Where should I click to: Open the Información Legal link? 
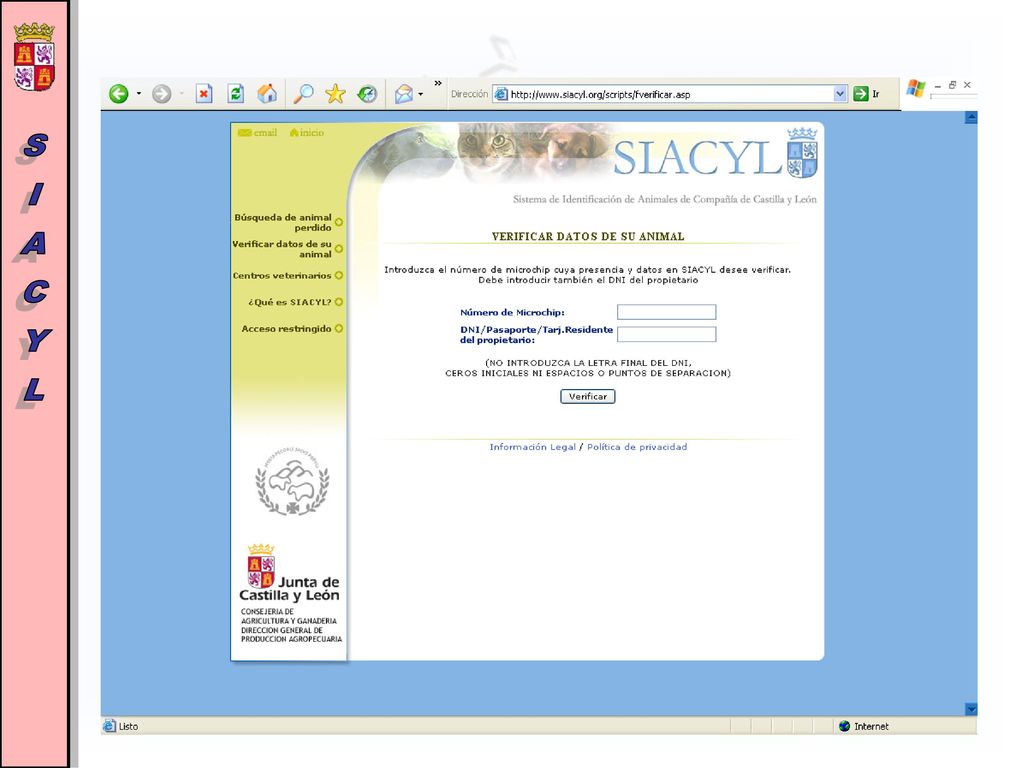(x=533, y=447)
